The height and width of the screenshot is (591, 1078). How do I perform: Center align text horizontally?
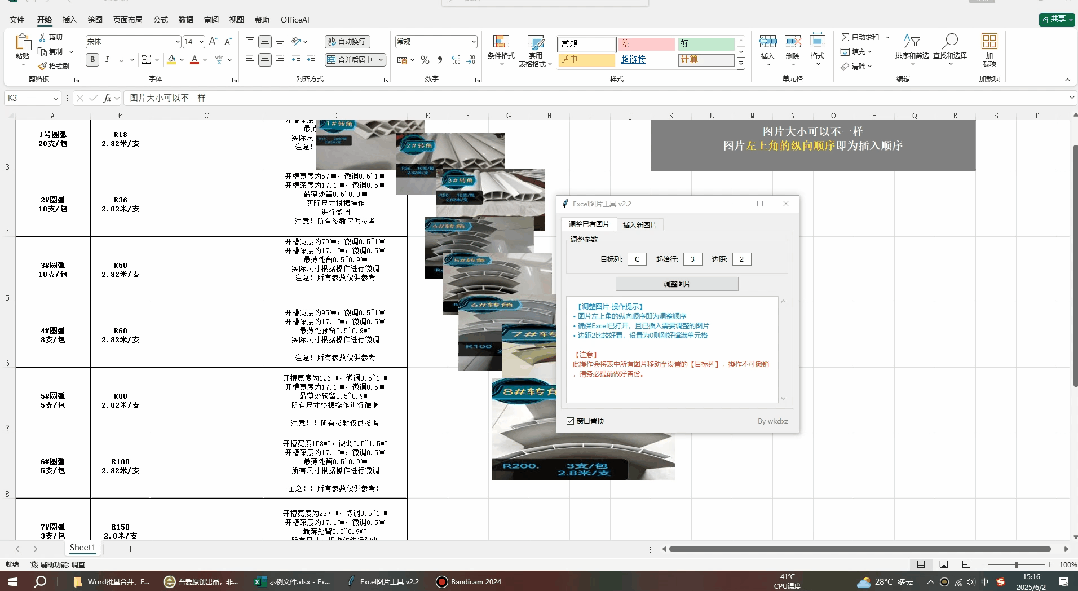pos(265,60)
